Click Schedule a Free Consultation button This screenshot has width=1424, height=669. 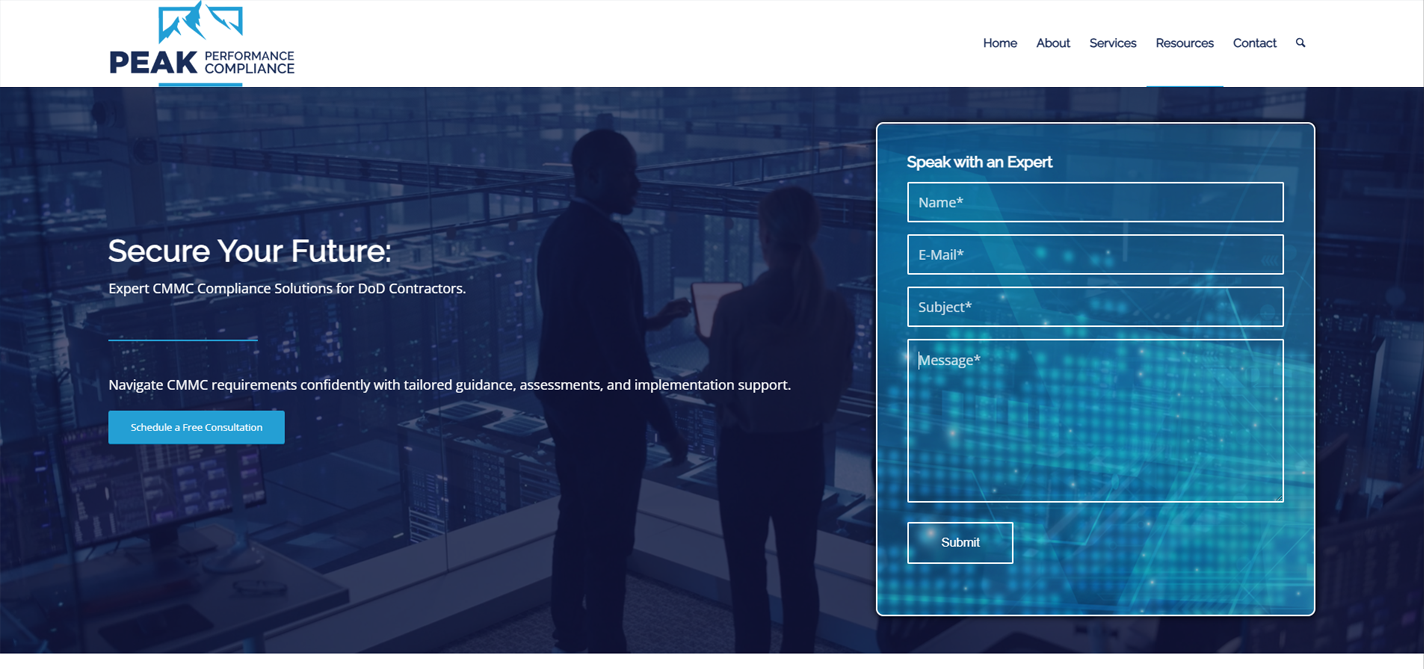196,427
